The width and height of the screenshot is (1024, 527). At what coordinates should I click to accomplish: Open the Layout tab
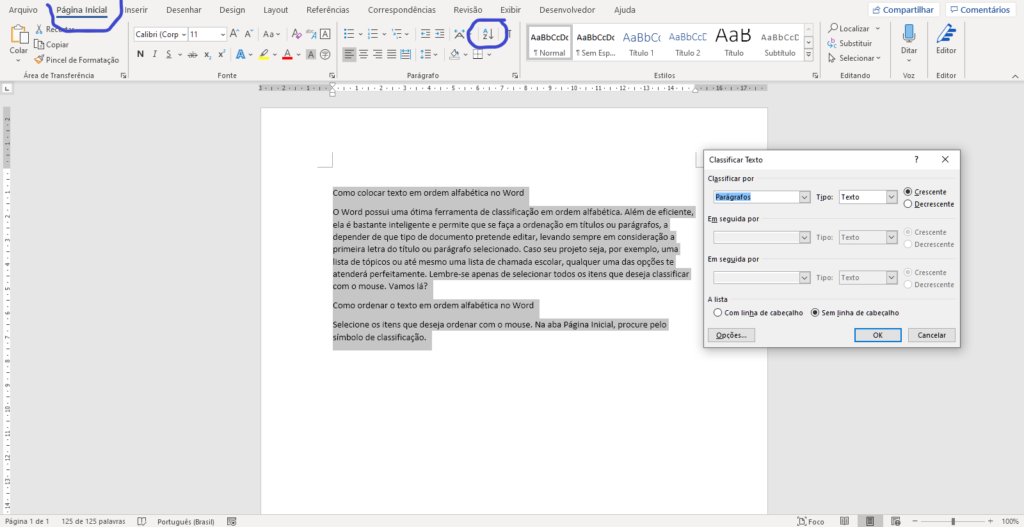point(276,10)
